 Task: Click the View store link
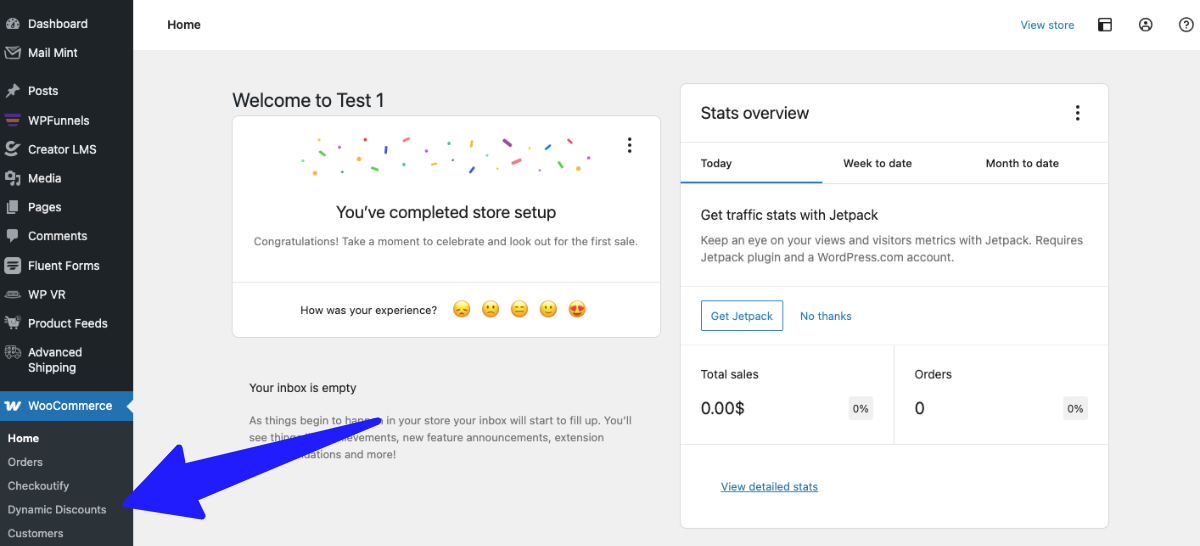point(1047,25)
